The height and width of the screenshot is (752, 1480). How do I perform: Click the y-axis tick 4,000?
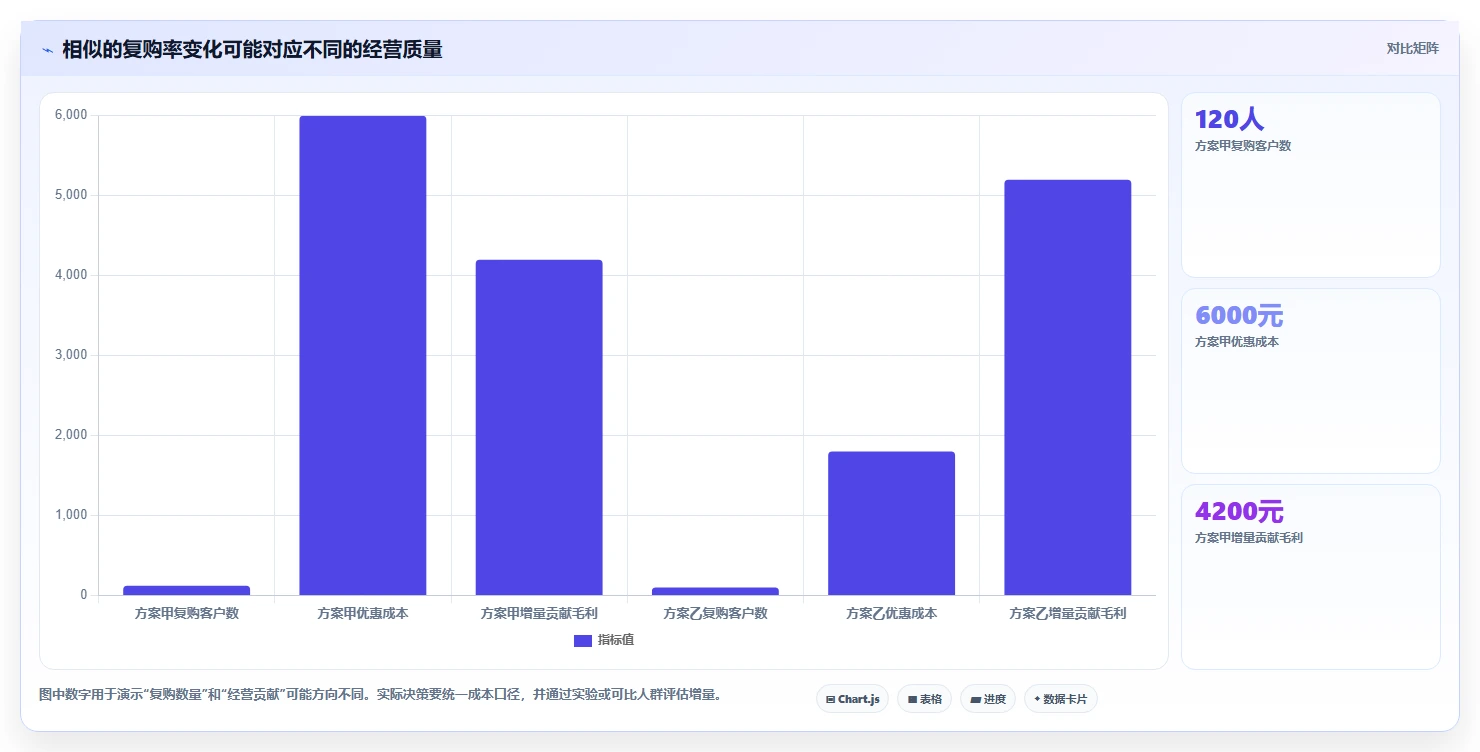71,275
